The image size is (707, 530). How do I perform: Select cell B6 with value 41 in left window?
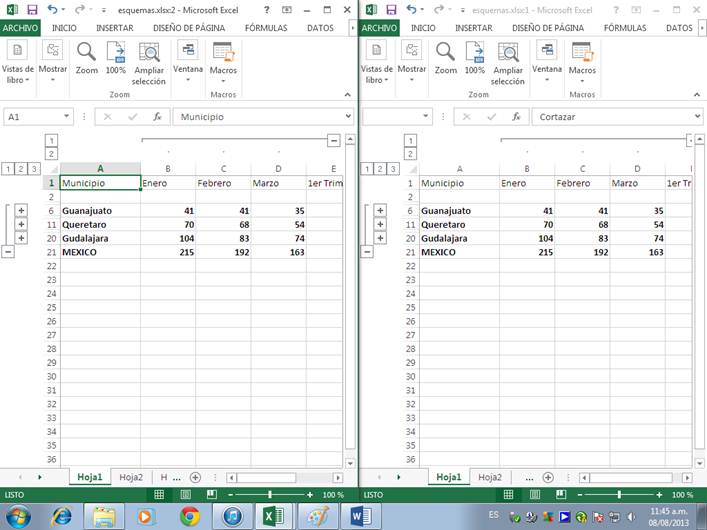point(168,211)
